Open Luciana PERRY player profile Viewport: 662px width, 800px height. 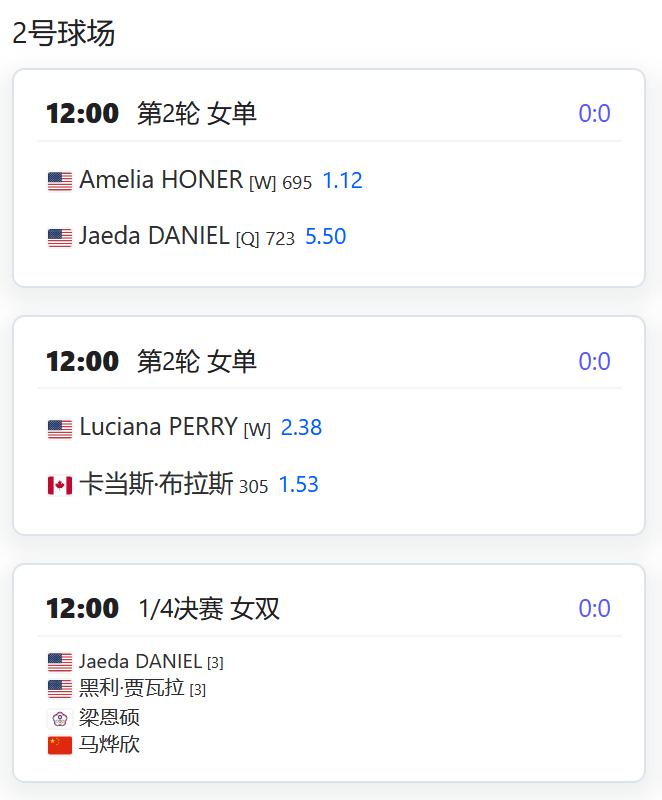point(159,427)
